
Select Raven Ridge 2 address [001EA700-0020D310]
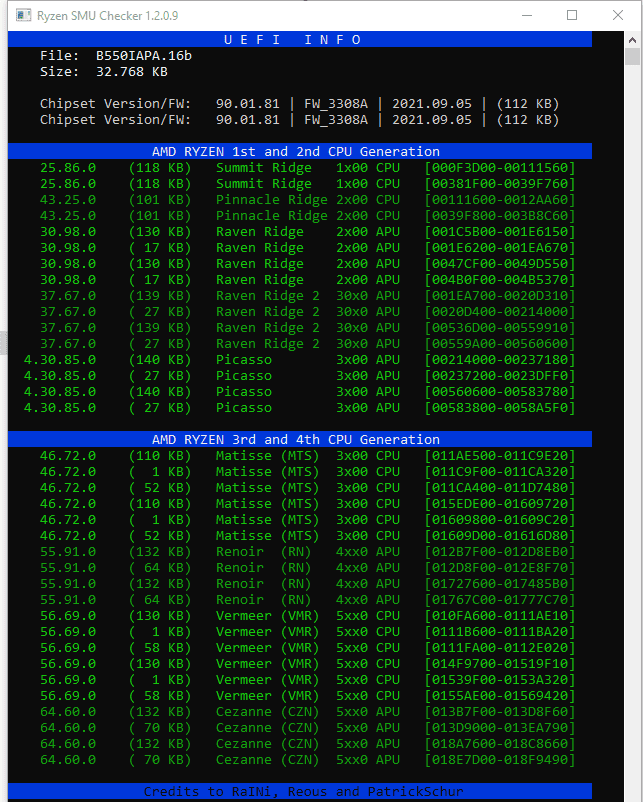point(500,296)
